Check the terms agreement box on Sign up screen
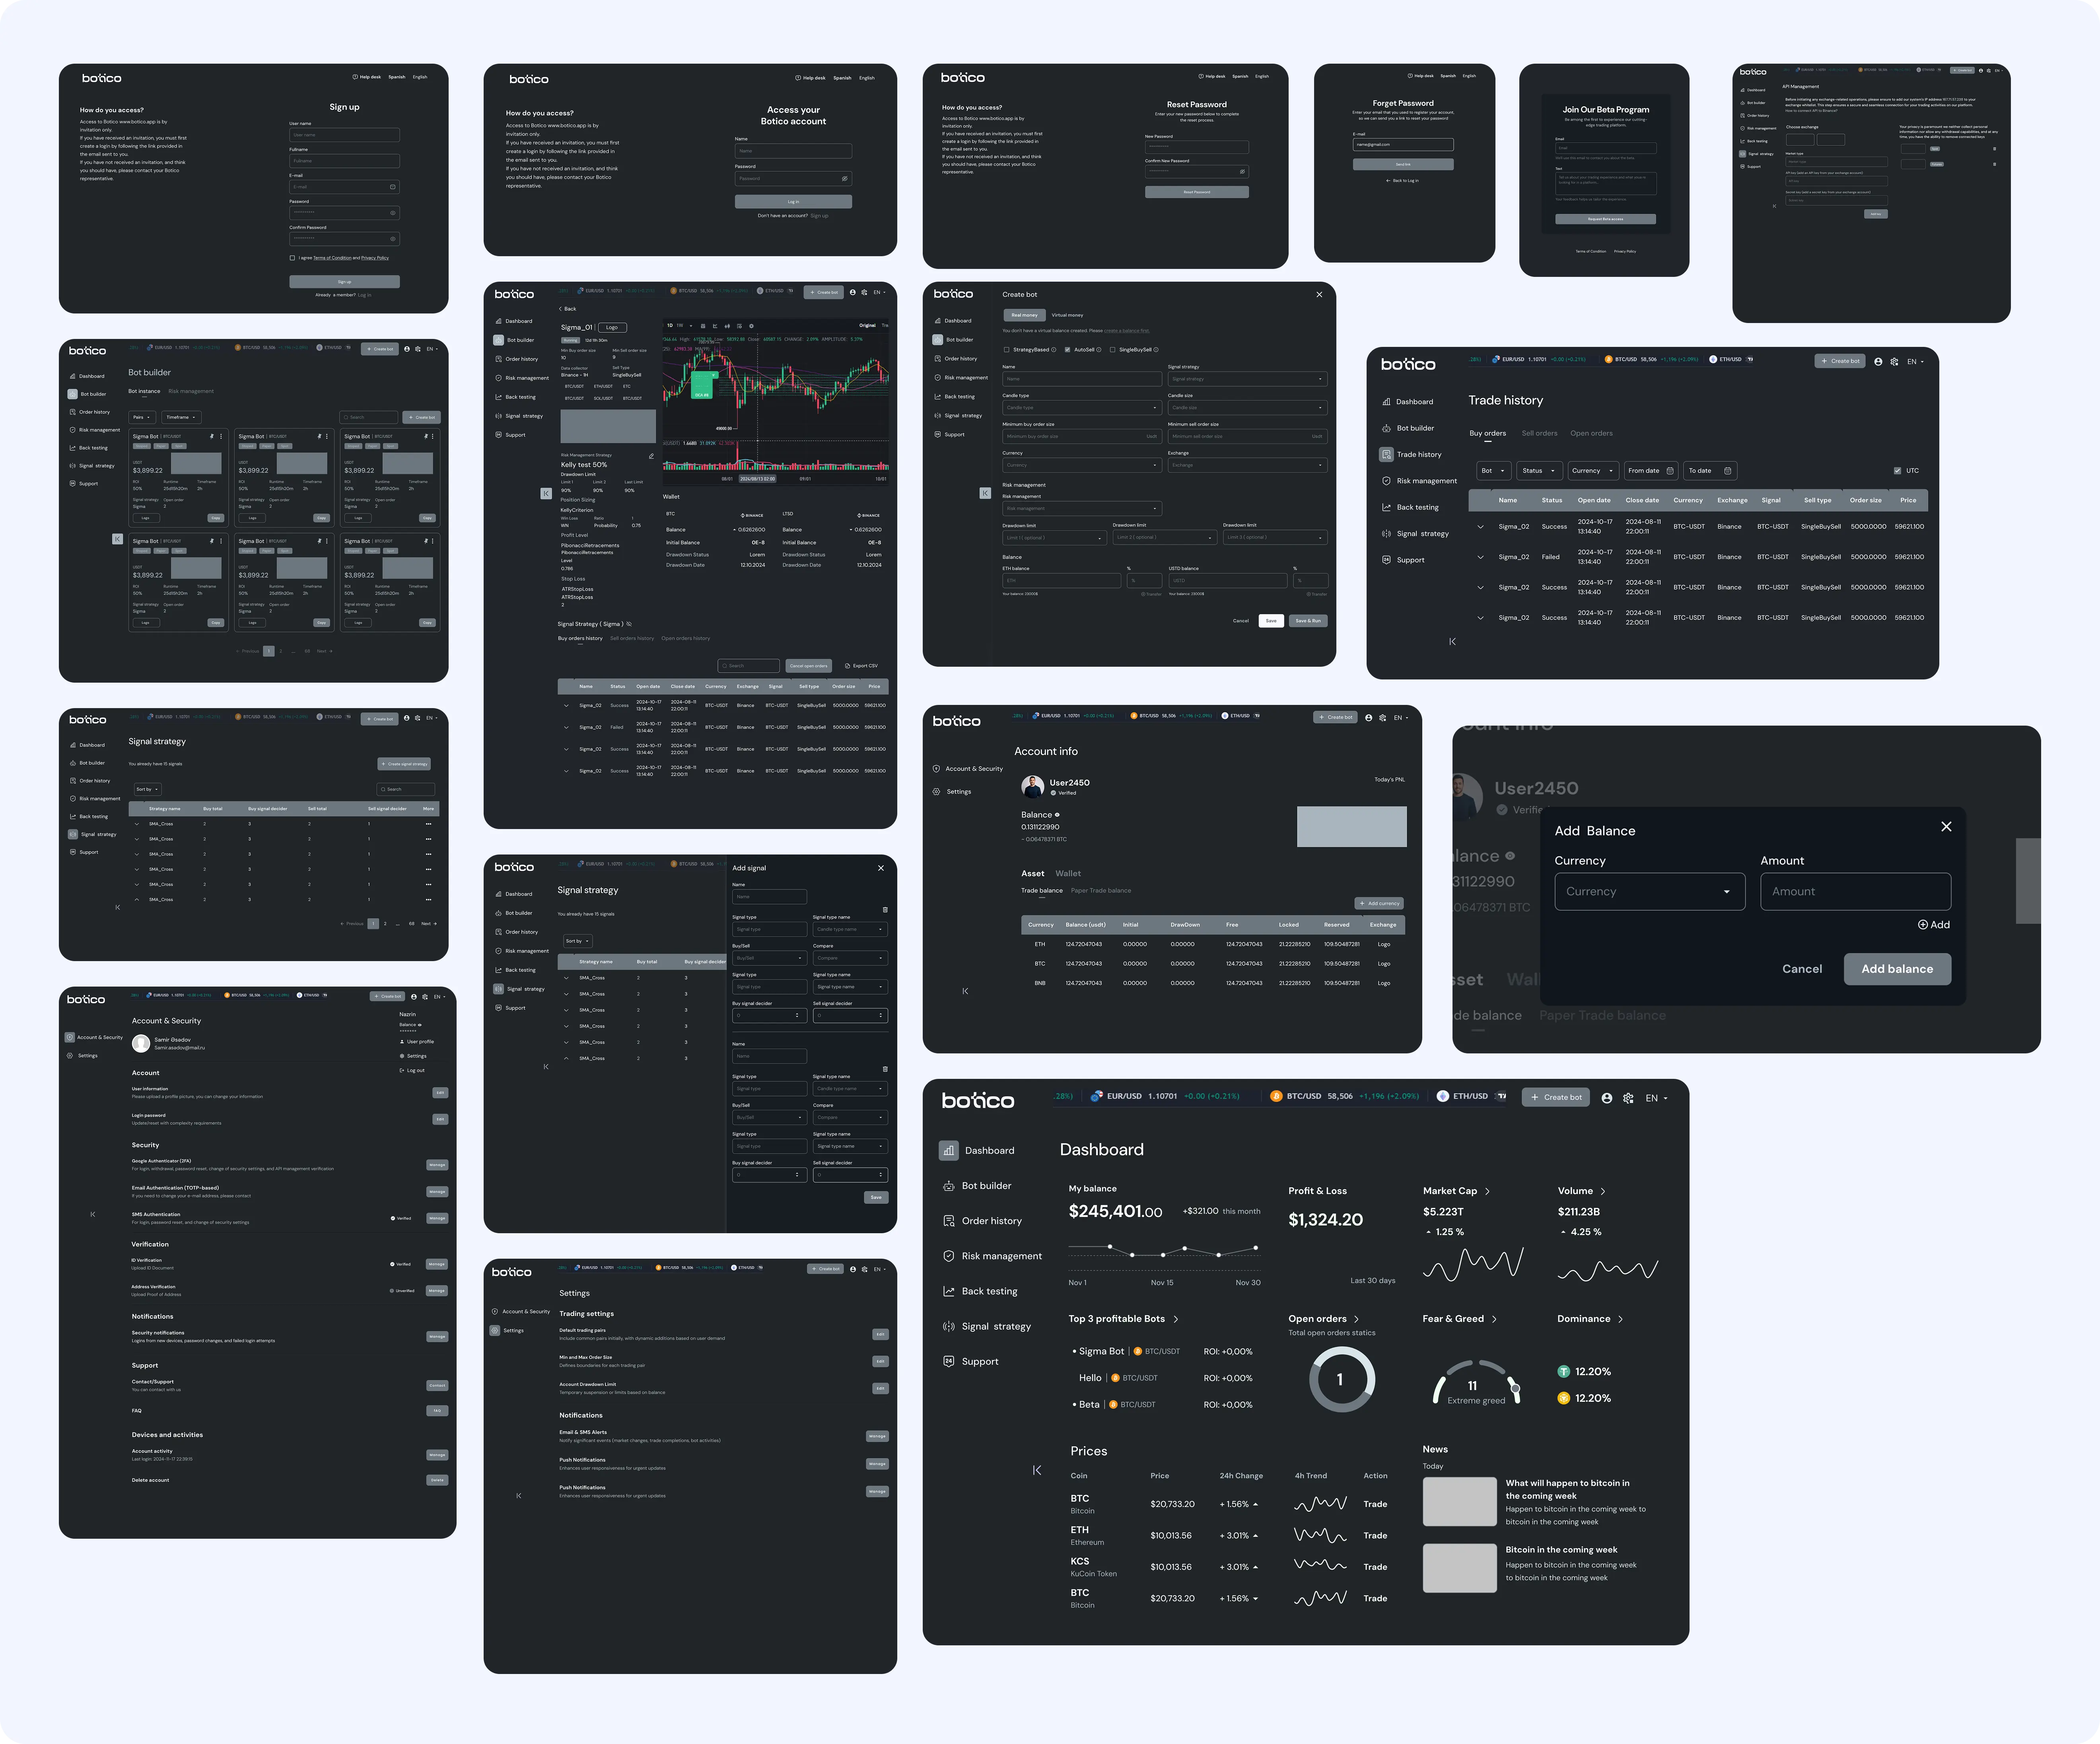 point(292,258)
